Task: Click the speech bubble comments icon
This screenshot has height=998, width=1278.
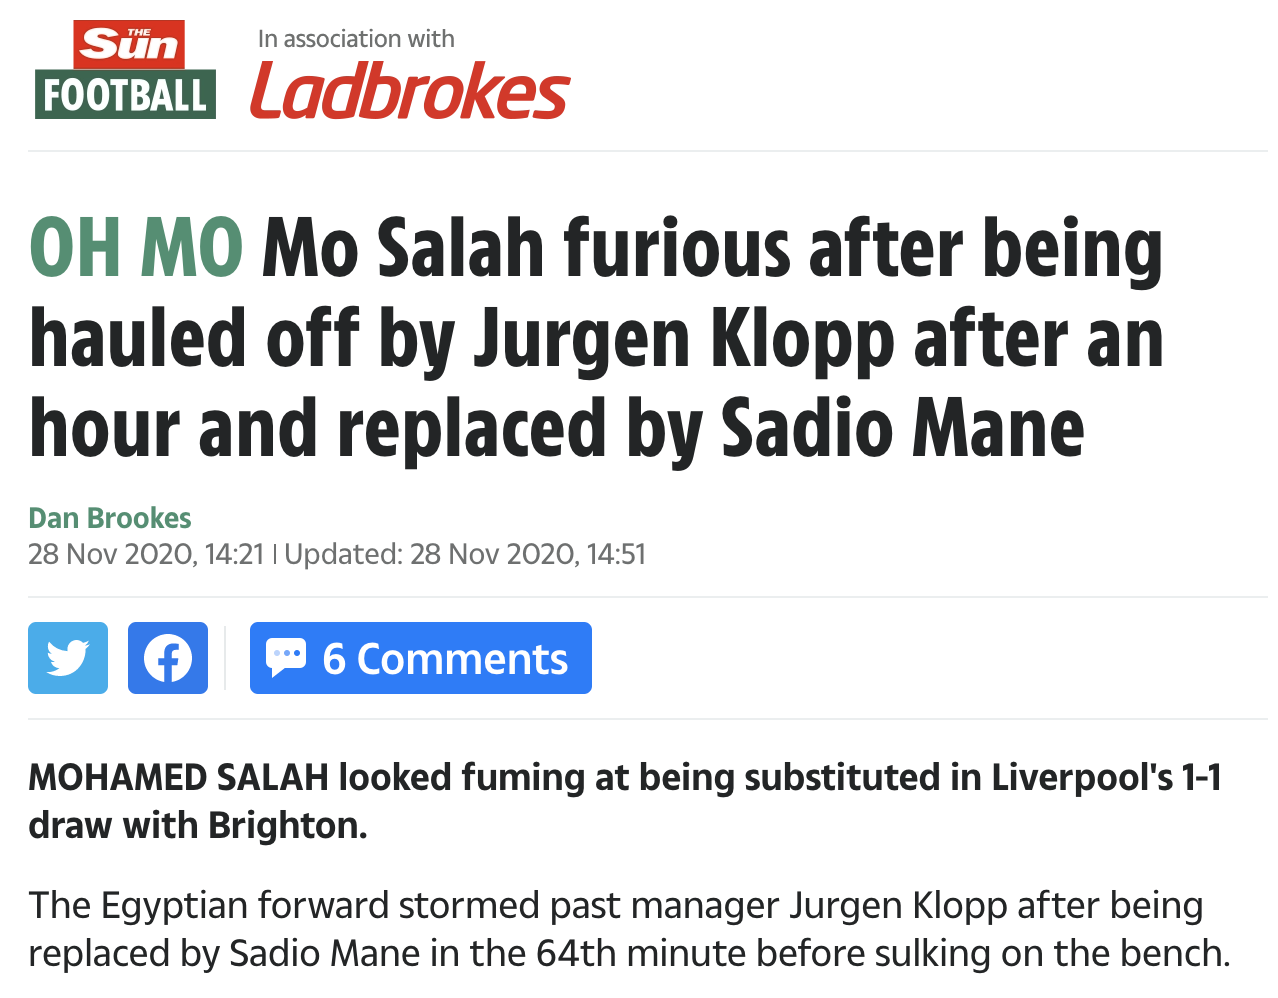Action: [x=286, y=658]
